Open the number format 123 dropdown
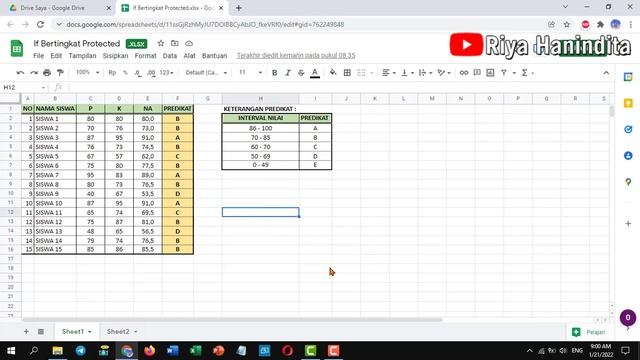 166,73
